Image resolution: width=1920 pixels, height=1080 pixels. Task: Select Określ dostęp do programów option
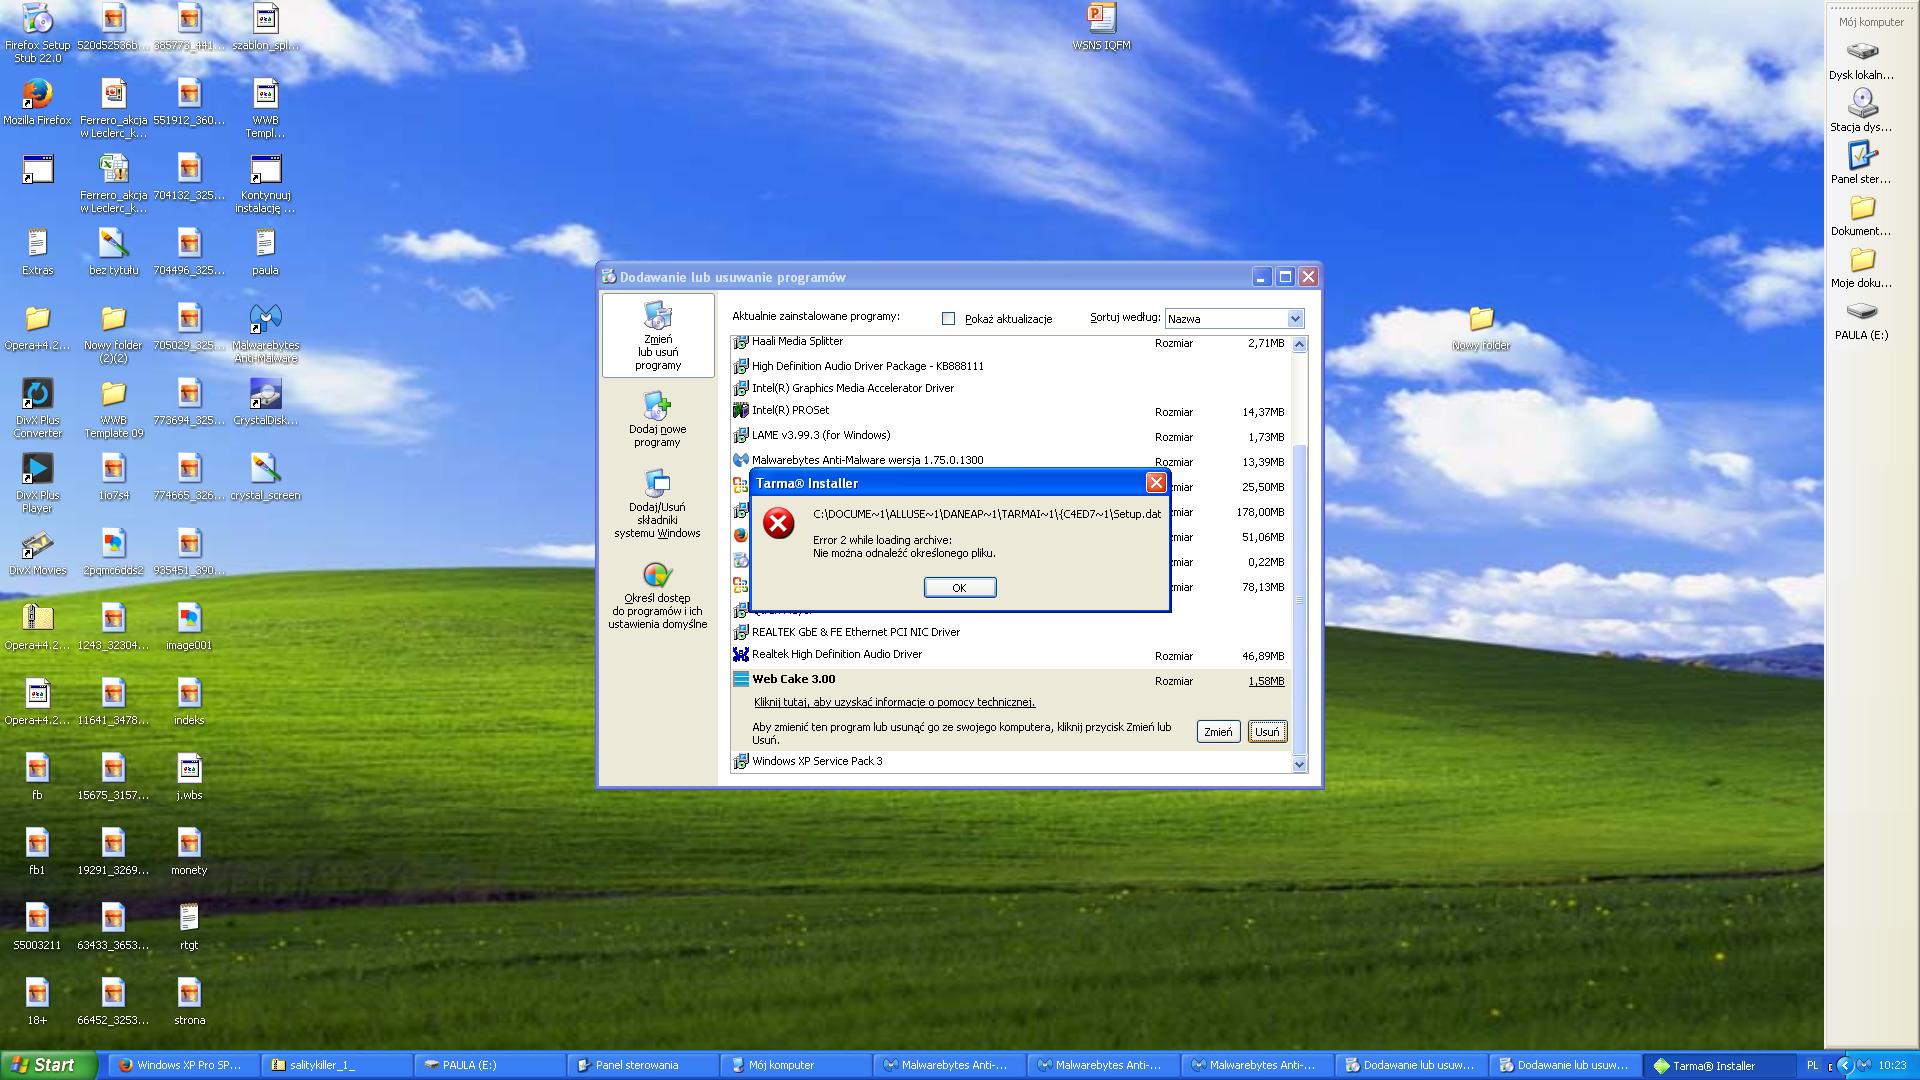coord(657,592)
